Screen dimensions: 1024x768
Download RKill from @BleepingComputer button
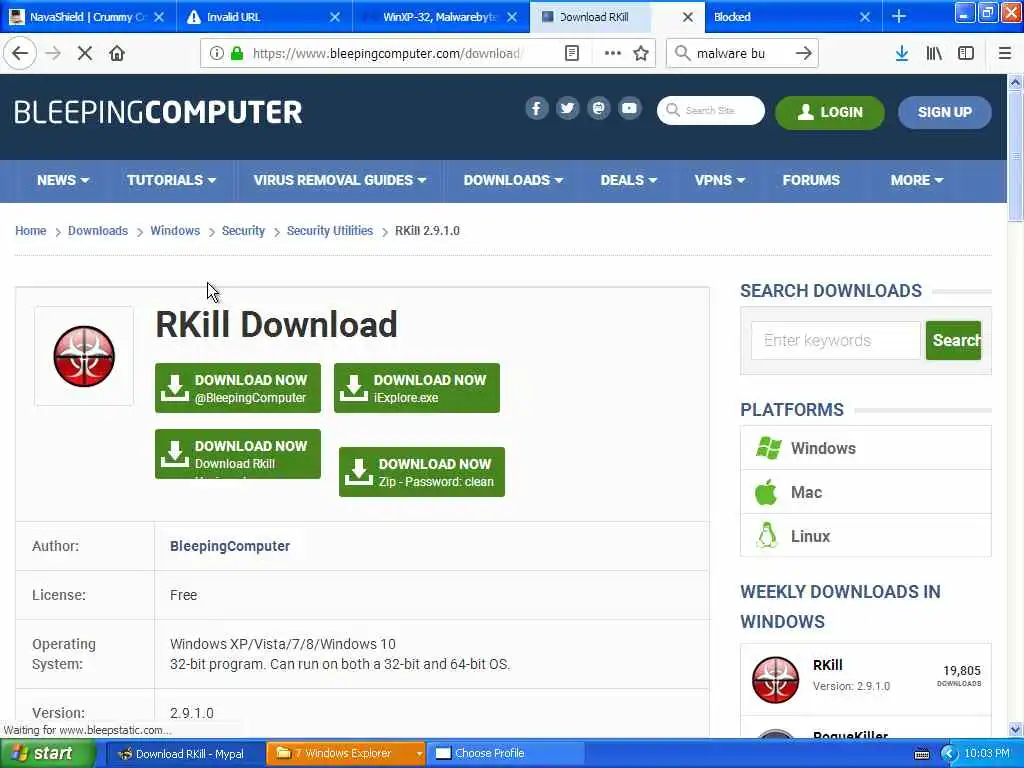(x=238, y=388)
